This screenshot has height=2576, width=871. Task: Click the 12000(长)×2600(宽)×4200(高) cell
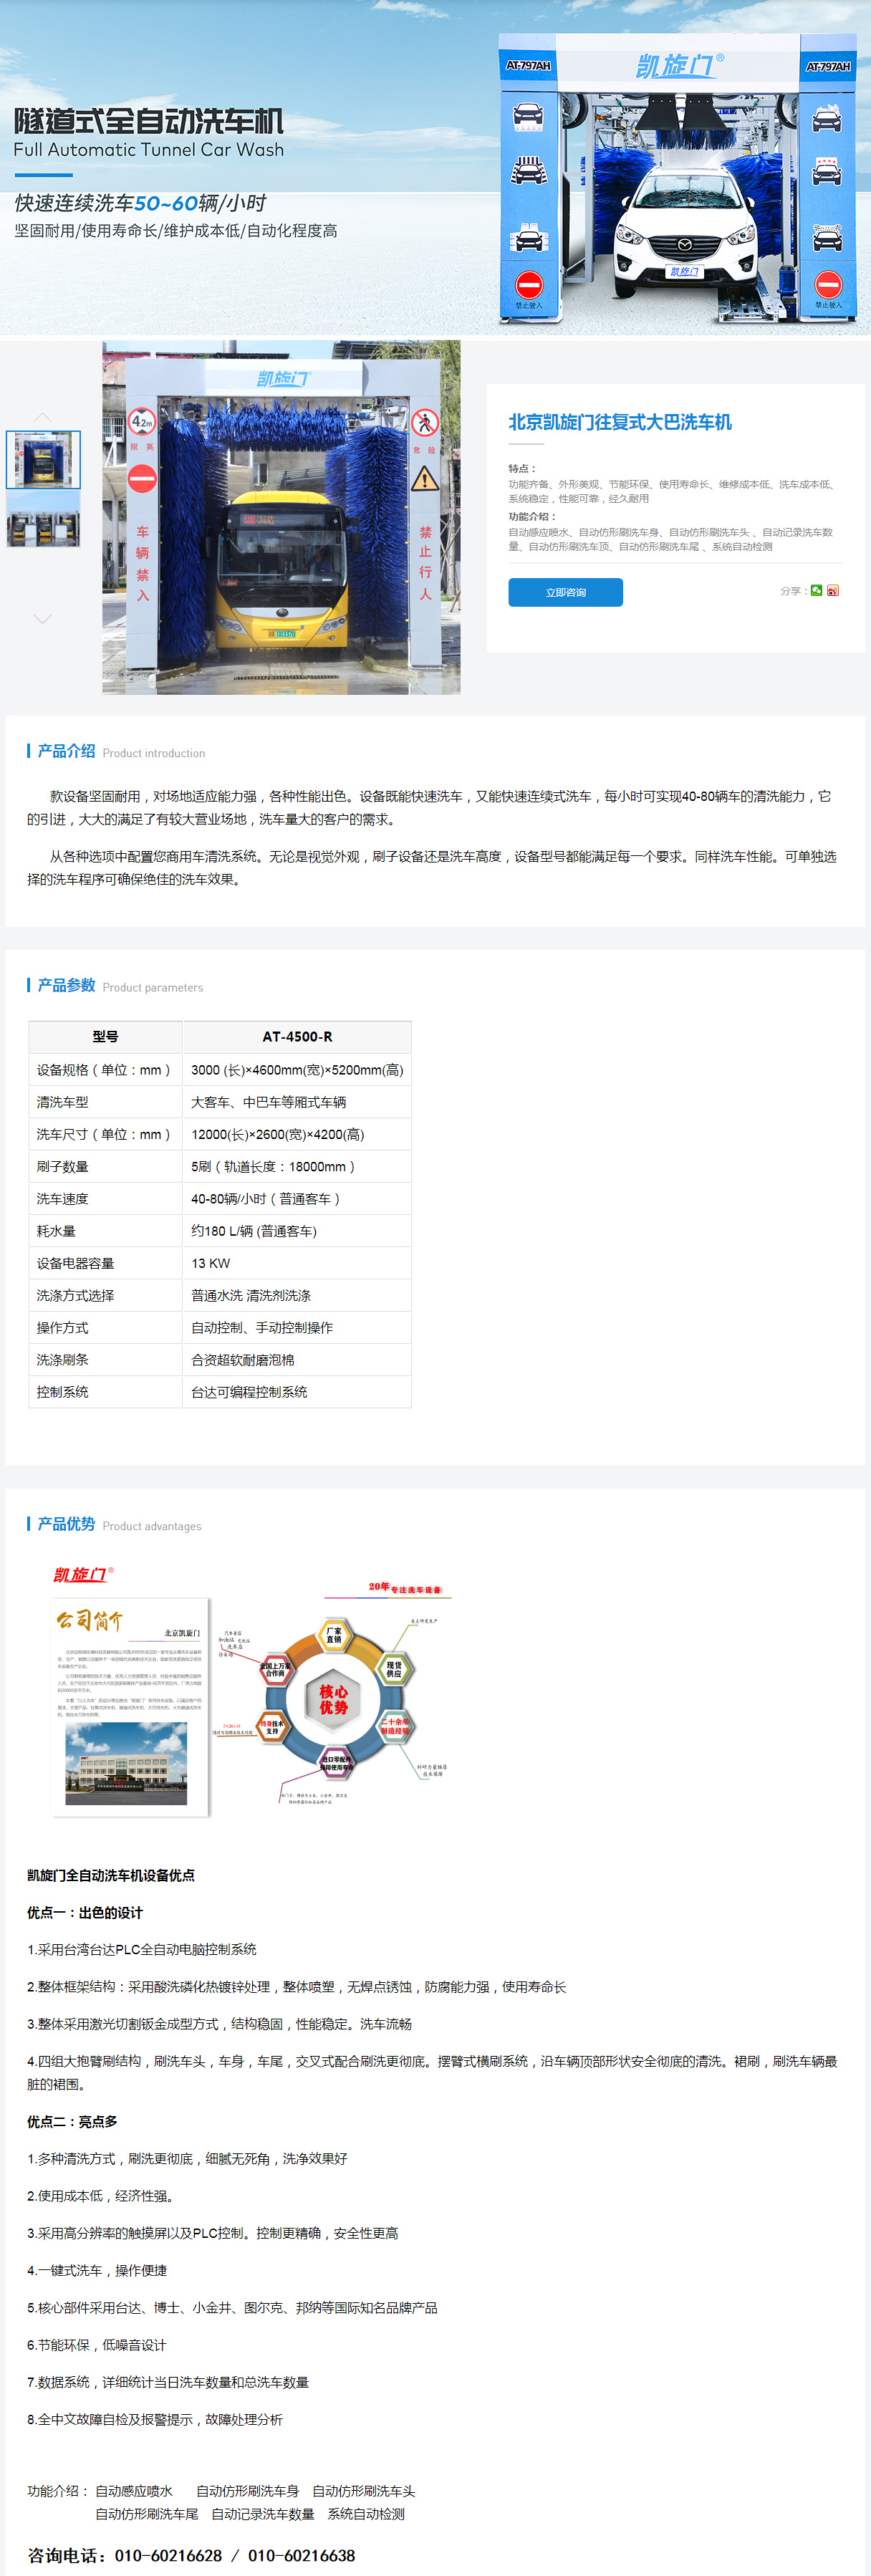[x=297, y=1134]
